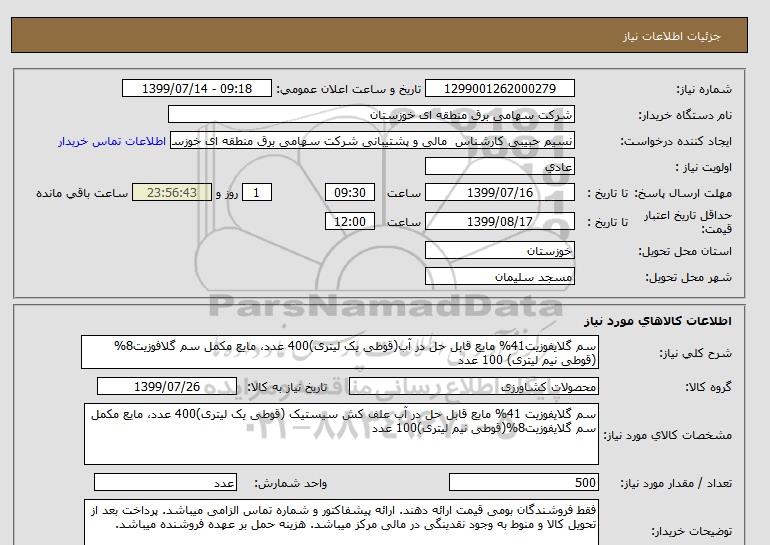
Task: Select the اولویت نیاز label
Action: [x=704, y=167]
